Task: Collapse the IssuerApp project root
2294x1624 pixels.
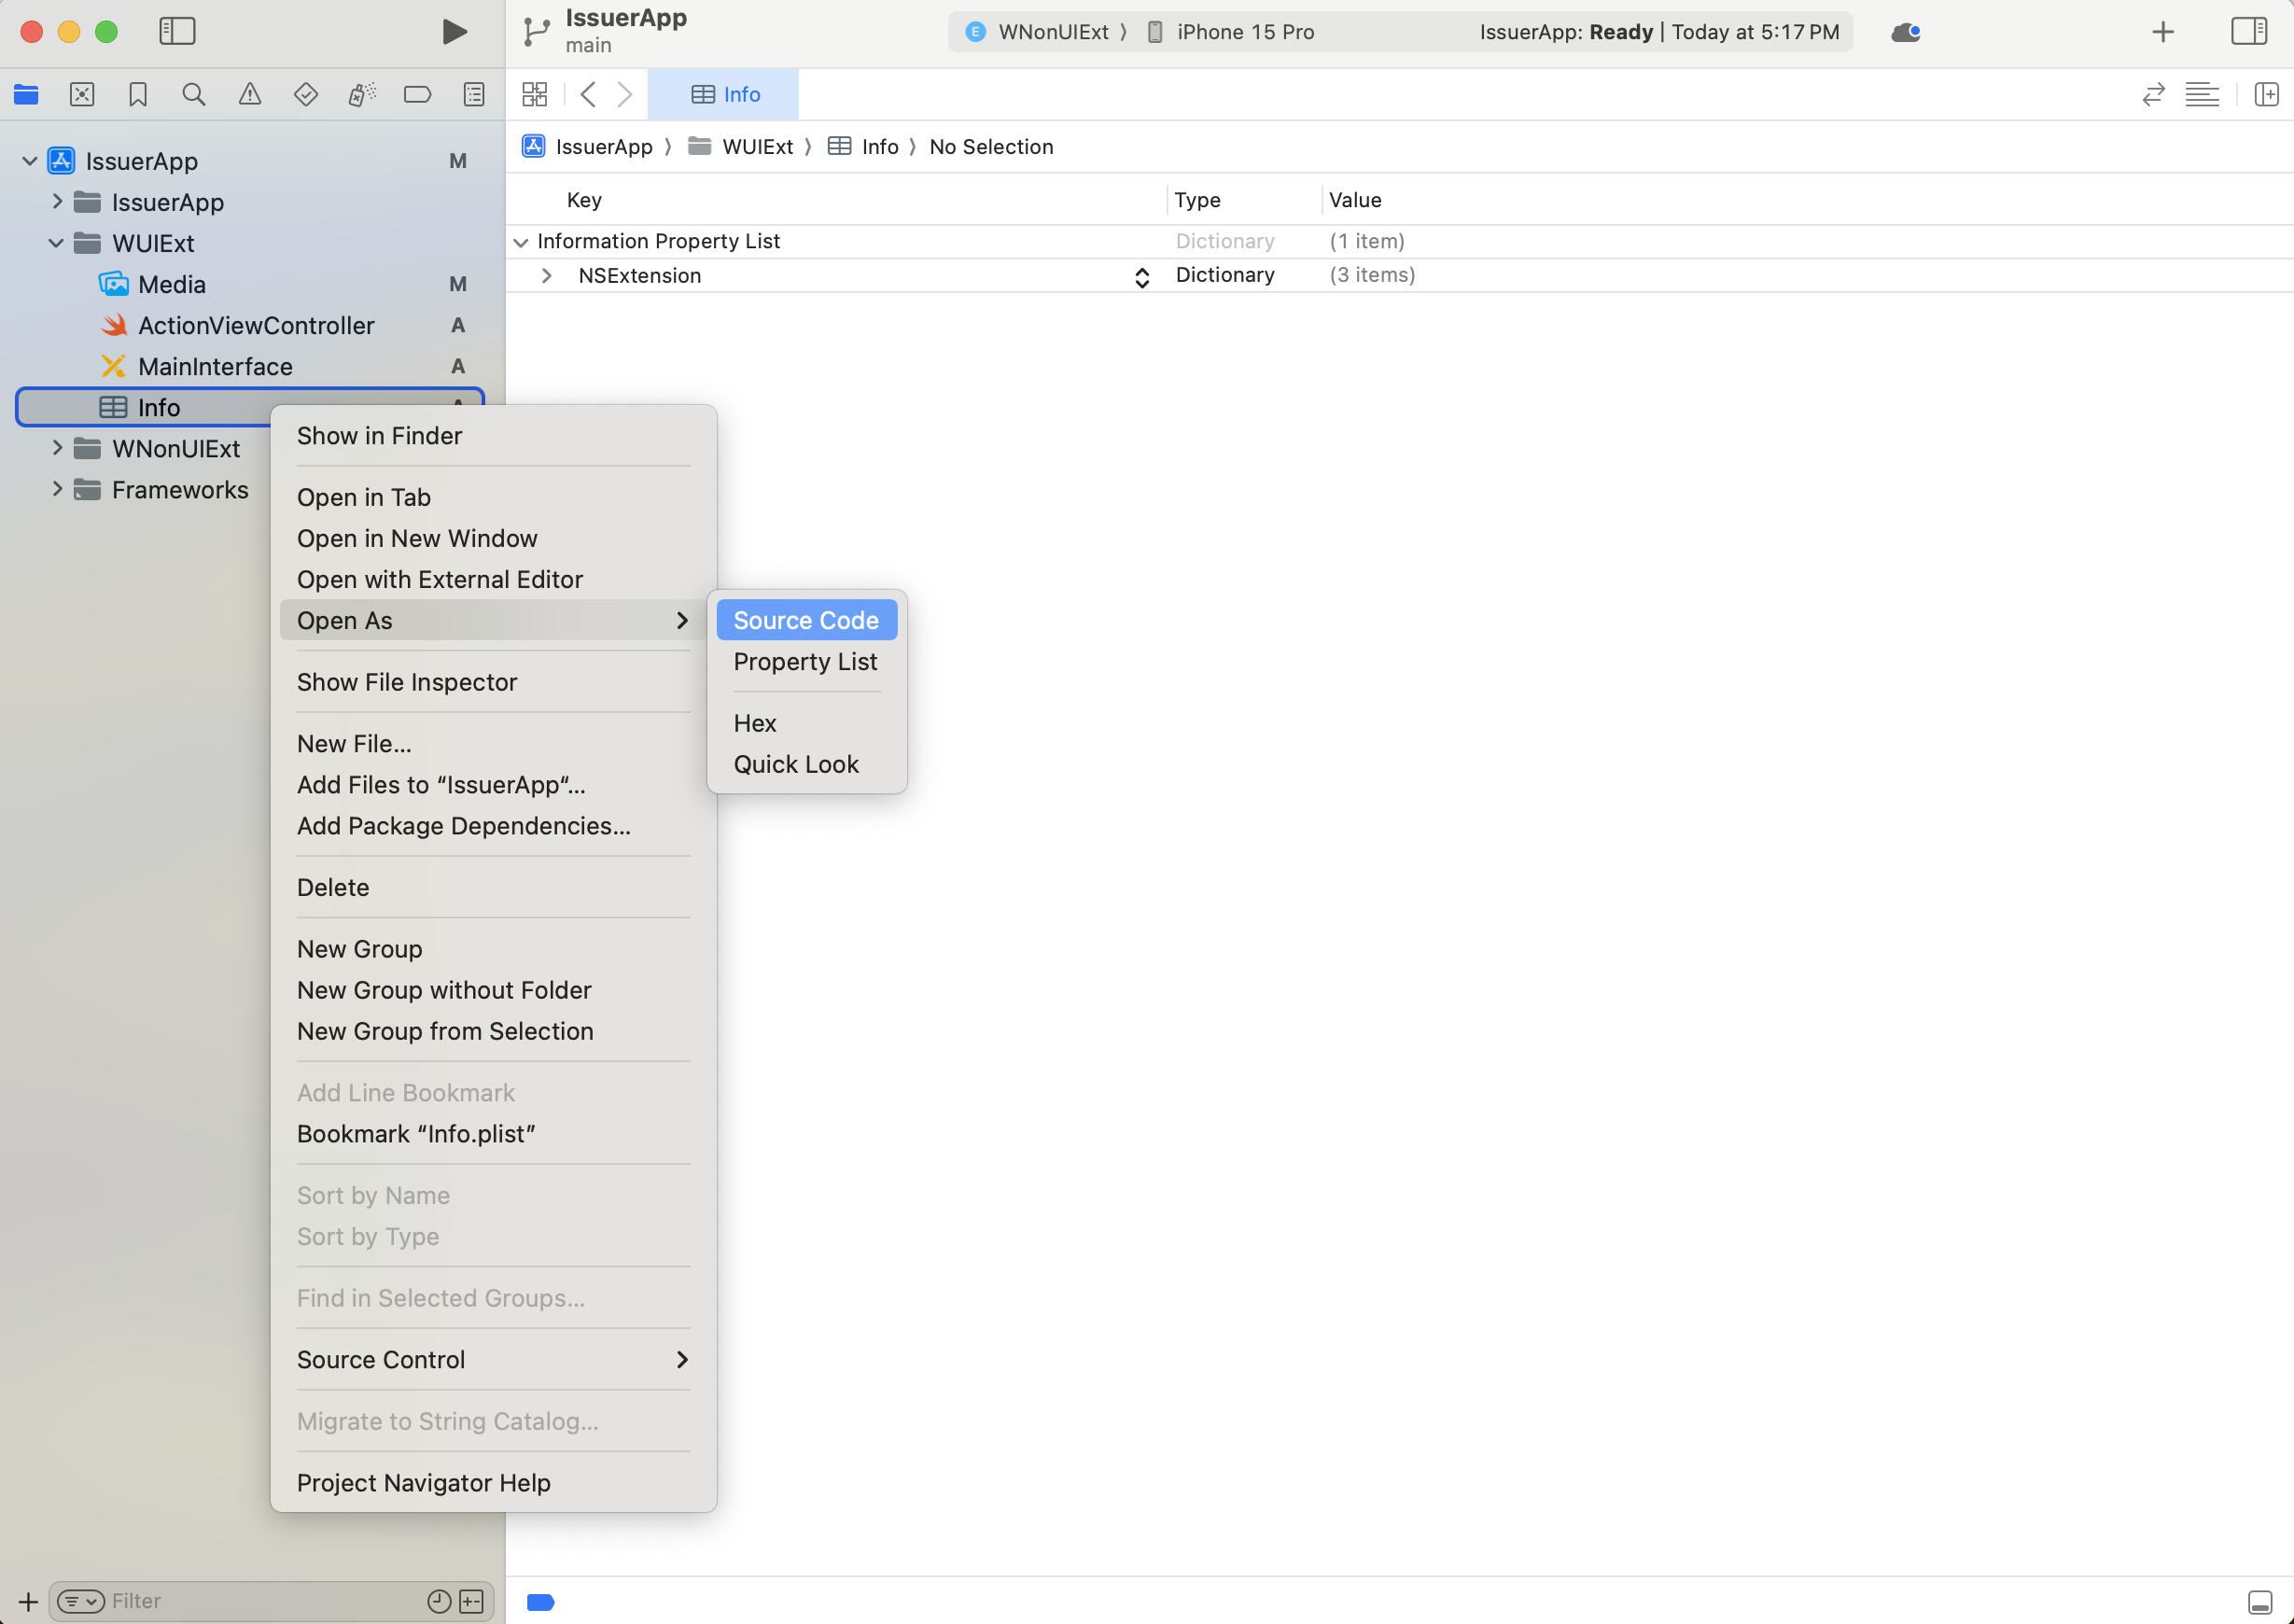Action: (x=30, y=160)
